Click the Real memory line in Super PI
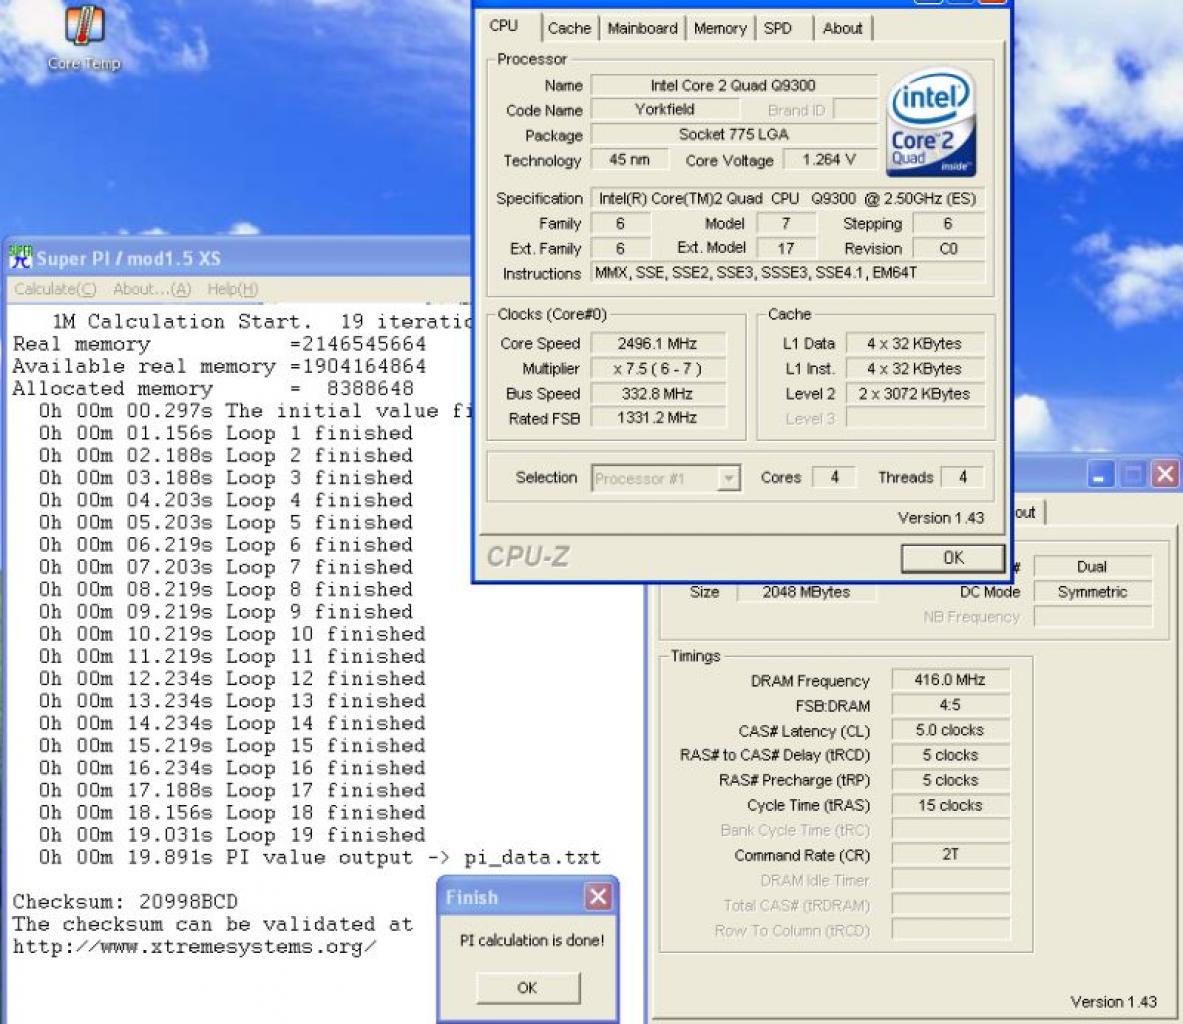 point(220,344)
